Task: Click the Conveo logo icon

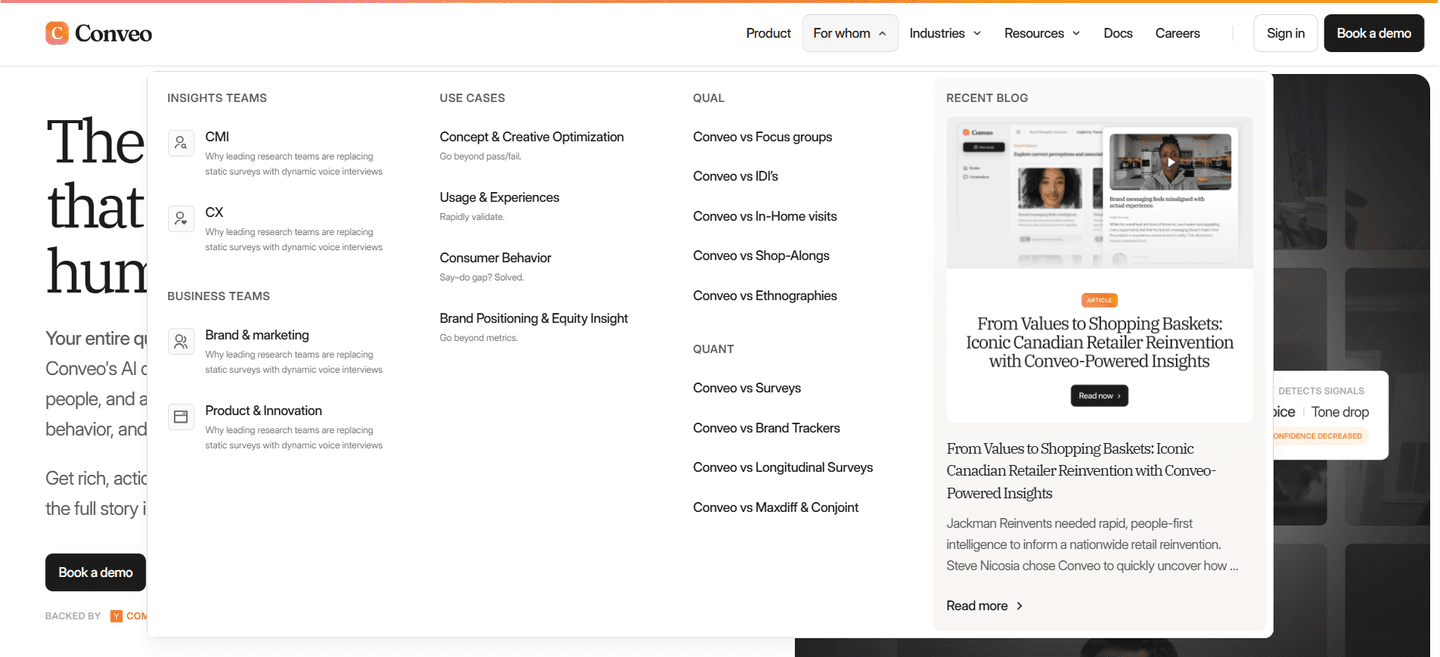Action: (x=57, y=33)
